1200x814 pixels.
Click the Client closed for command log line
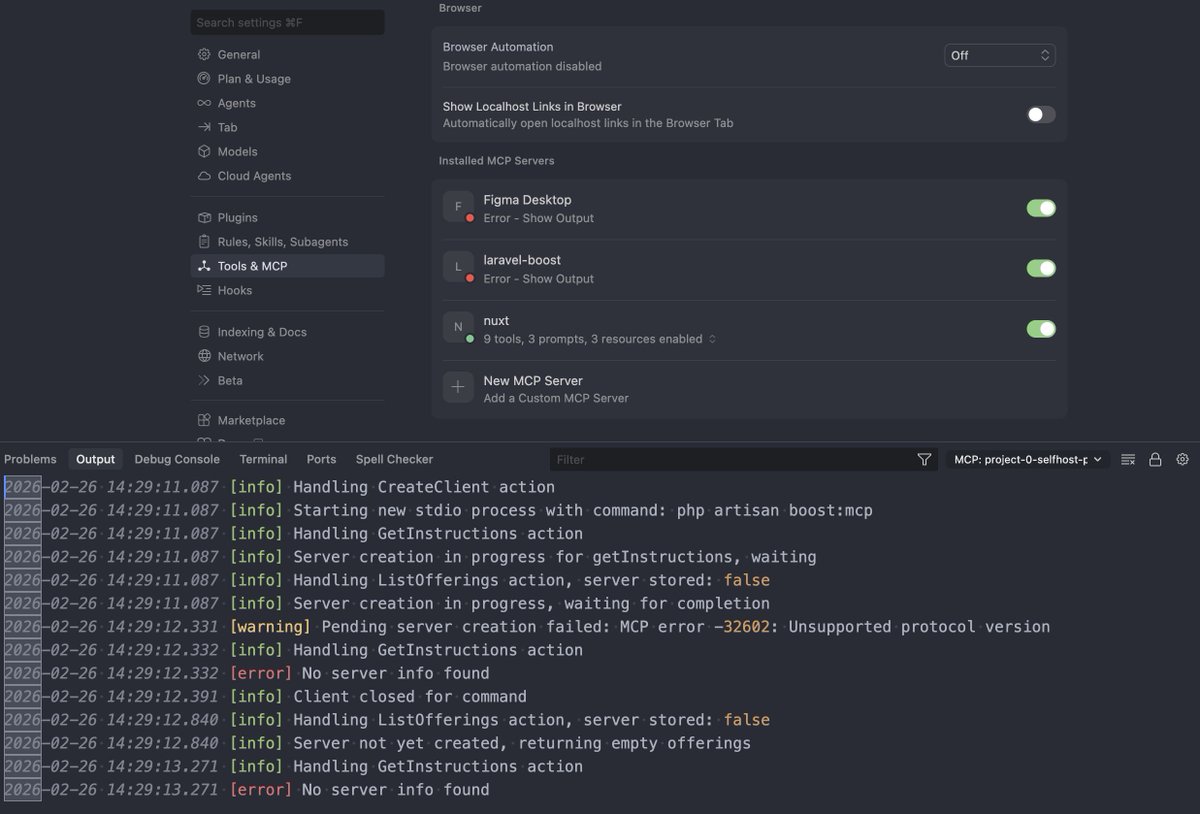click(x=265, y=697)
